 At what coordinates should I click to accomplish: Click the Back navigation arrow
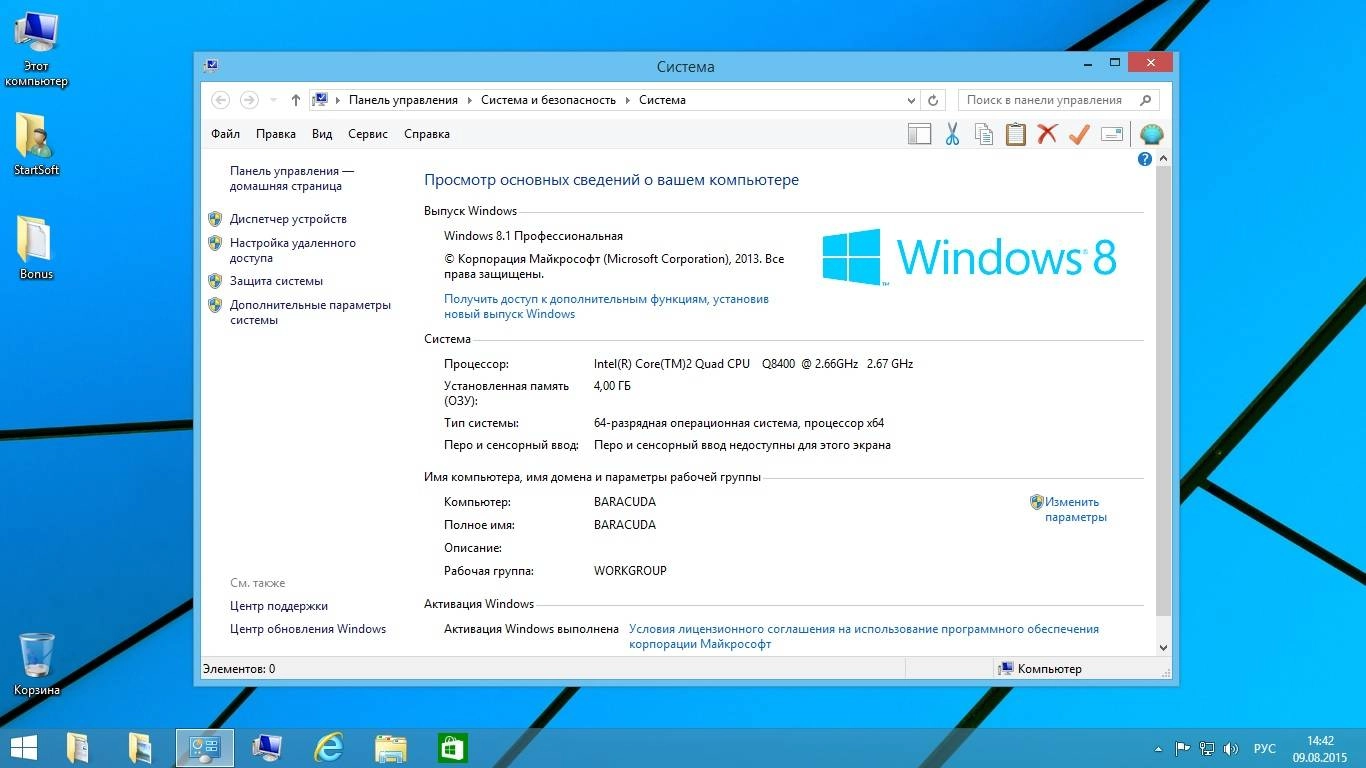click(221, 100)
